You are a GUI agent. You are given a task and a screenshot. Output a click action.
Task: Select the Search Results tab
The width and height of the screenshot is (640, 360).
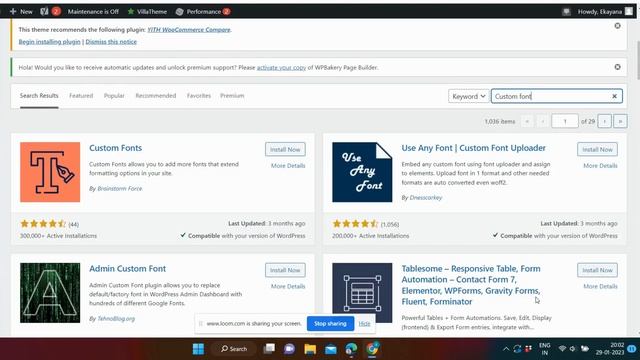pyautogui.click(x=39, y=96)
